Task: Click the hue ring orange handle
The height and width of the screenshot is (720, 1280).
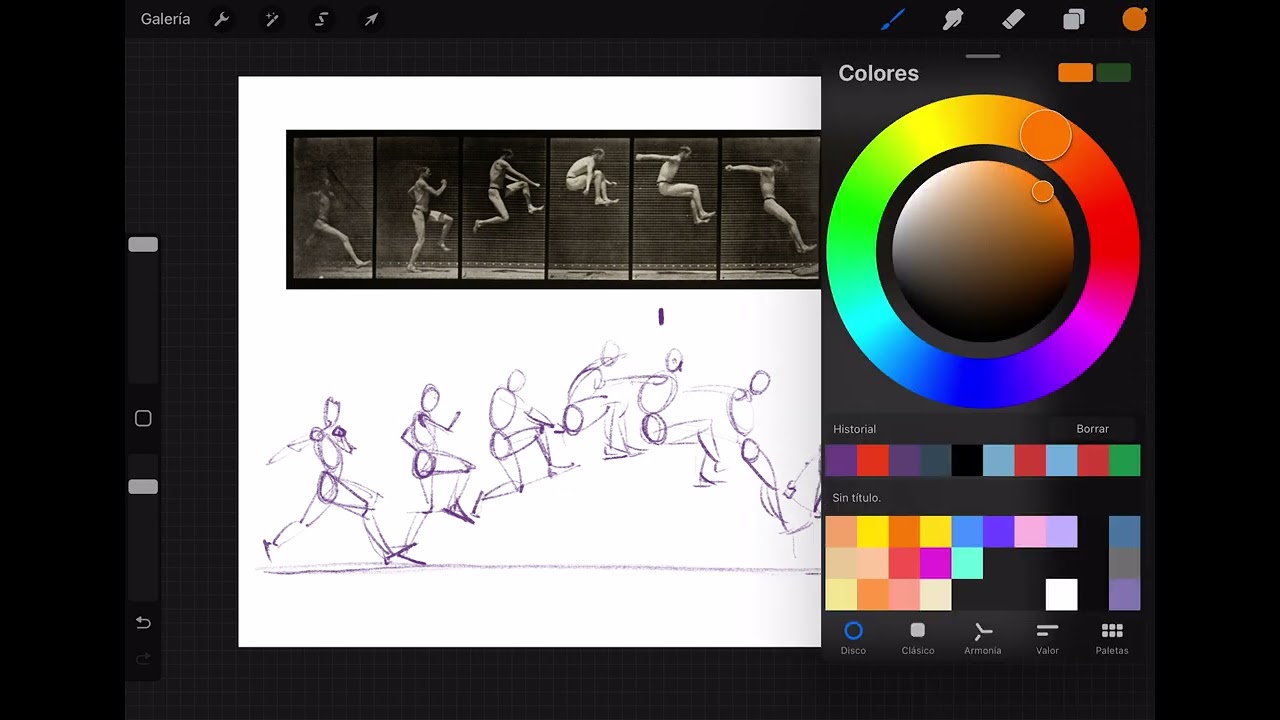Action: pos(1045,135)
